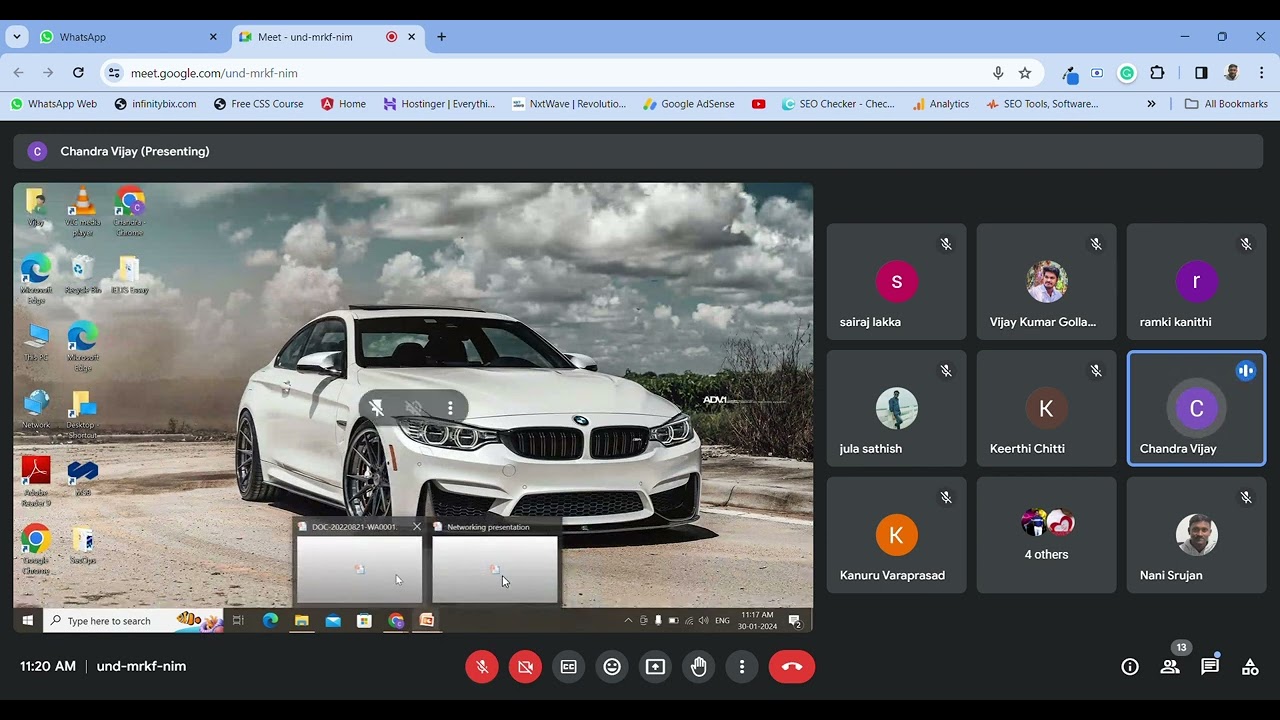Click the Nani Srujan participant tile
The width and height of the screenshot is (1280, 720).
pyautogui.click(x=1197, y=535)
